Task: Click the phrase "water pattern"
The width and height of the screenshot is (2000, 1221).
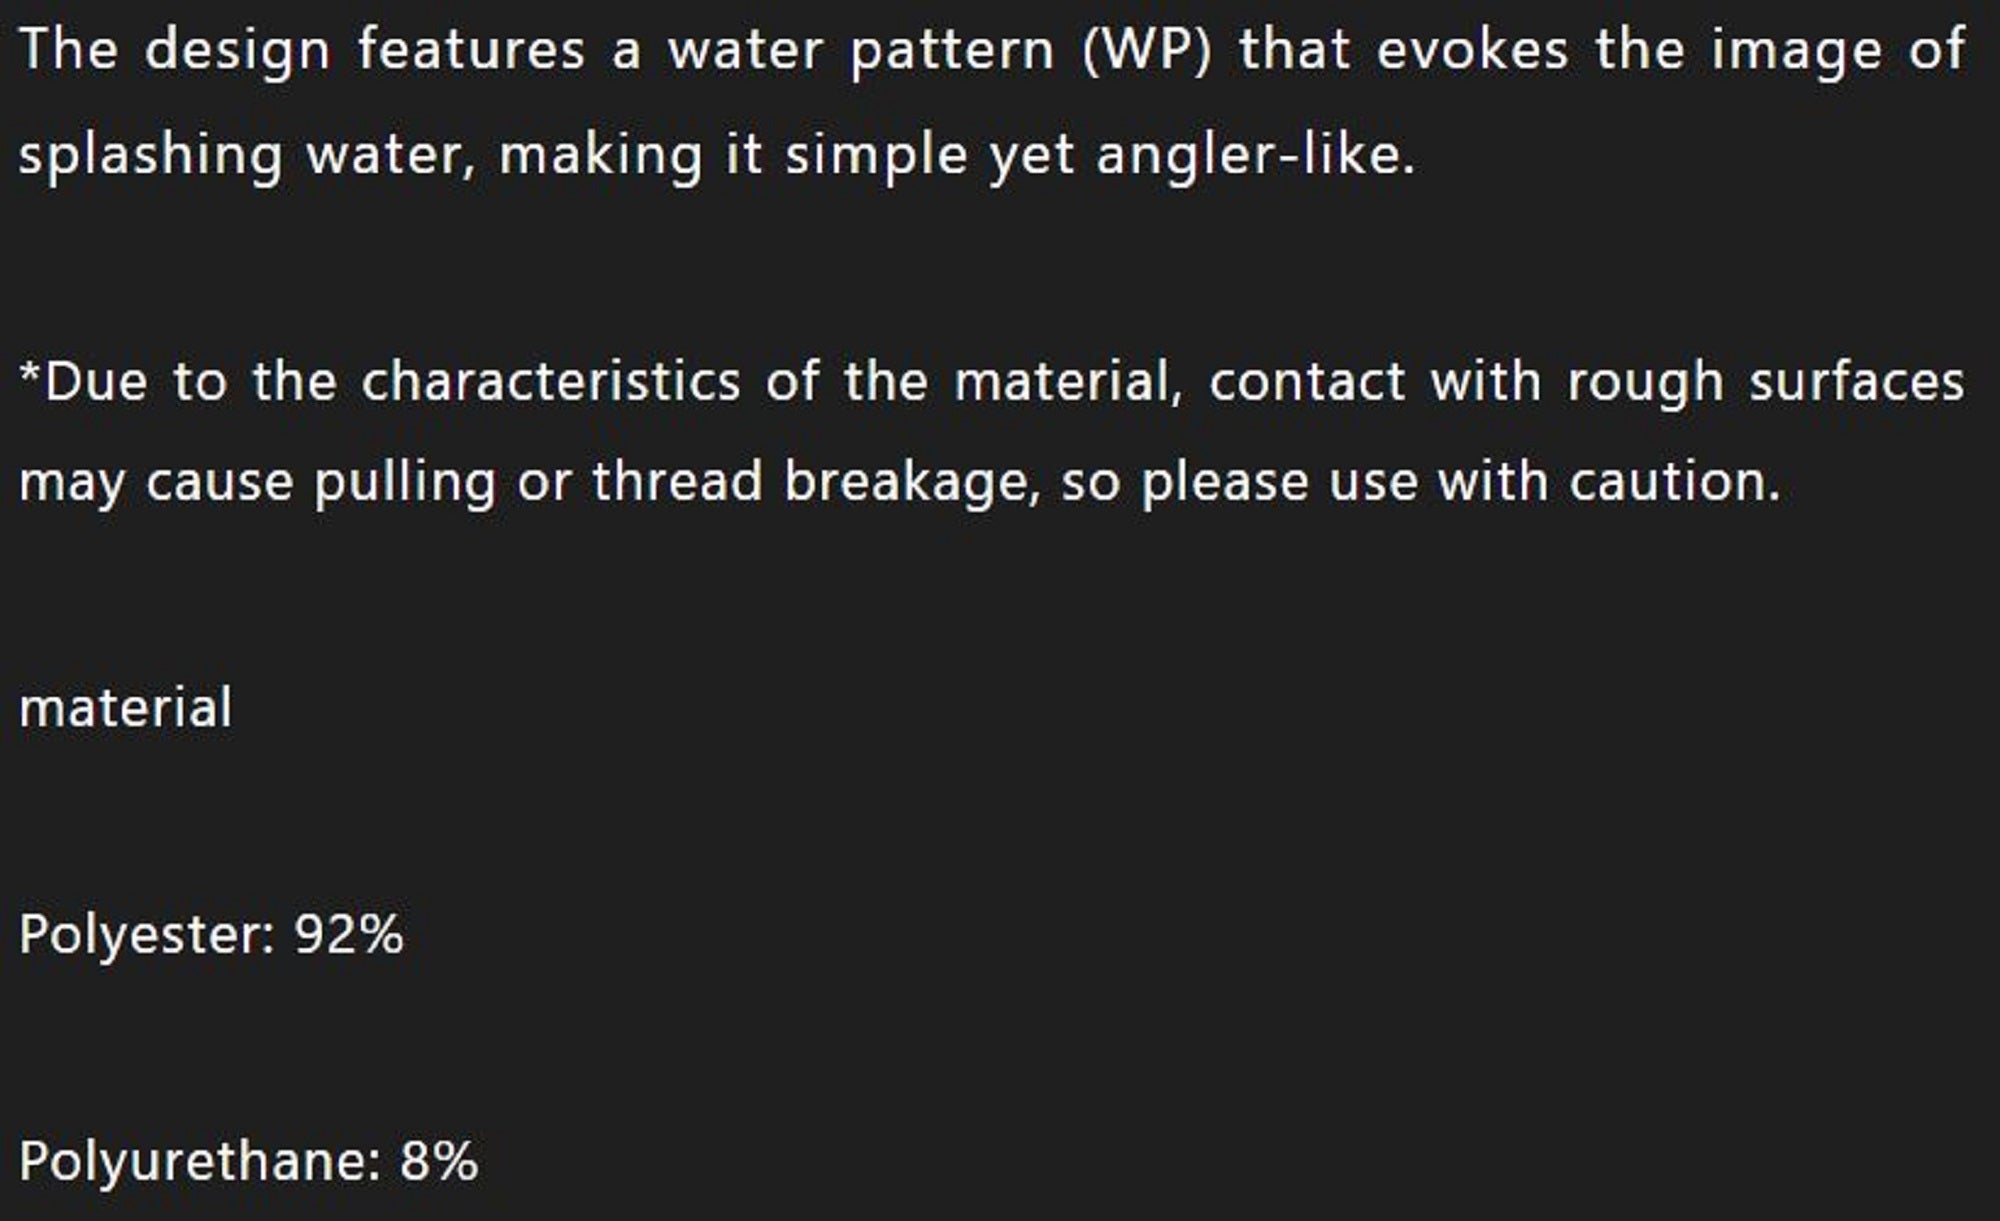Action: pyautogui.click(x=861, y=52)
